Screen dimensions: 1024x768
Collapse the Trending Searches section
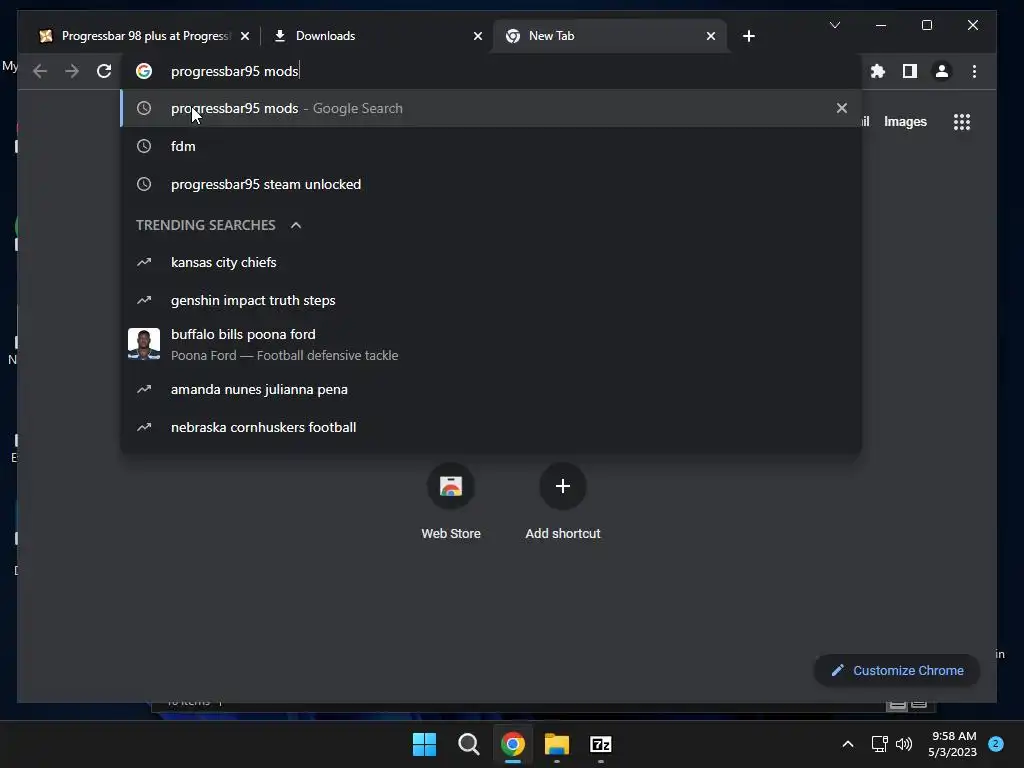296,225
